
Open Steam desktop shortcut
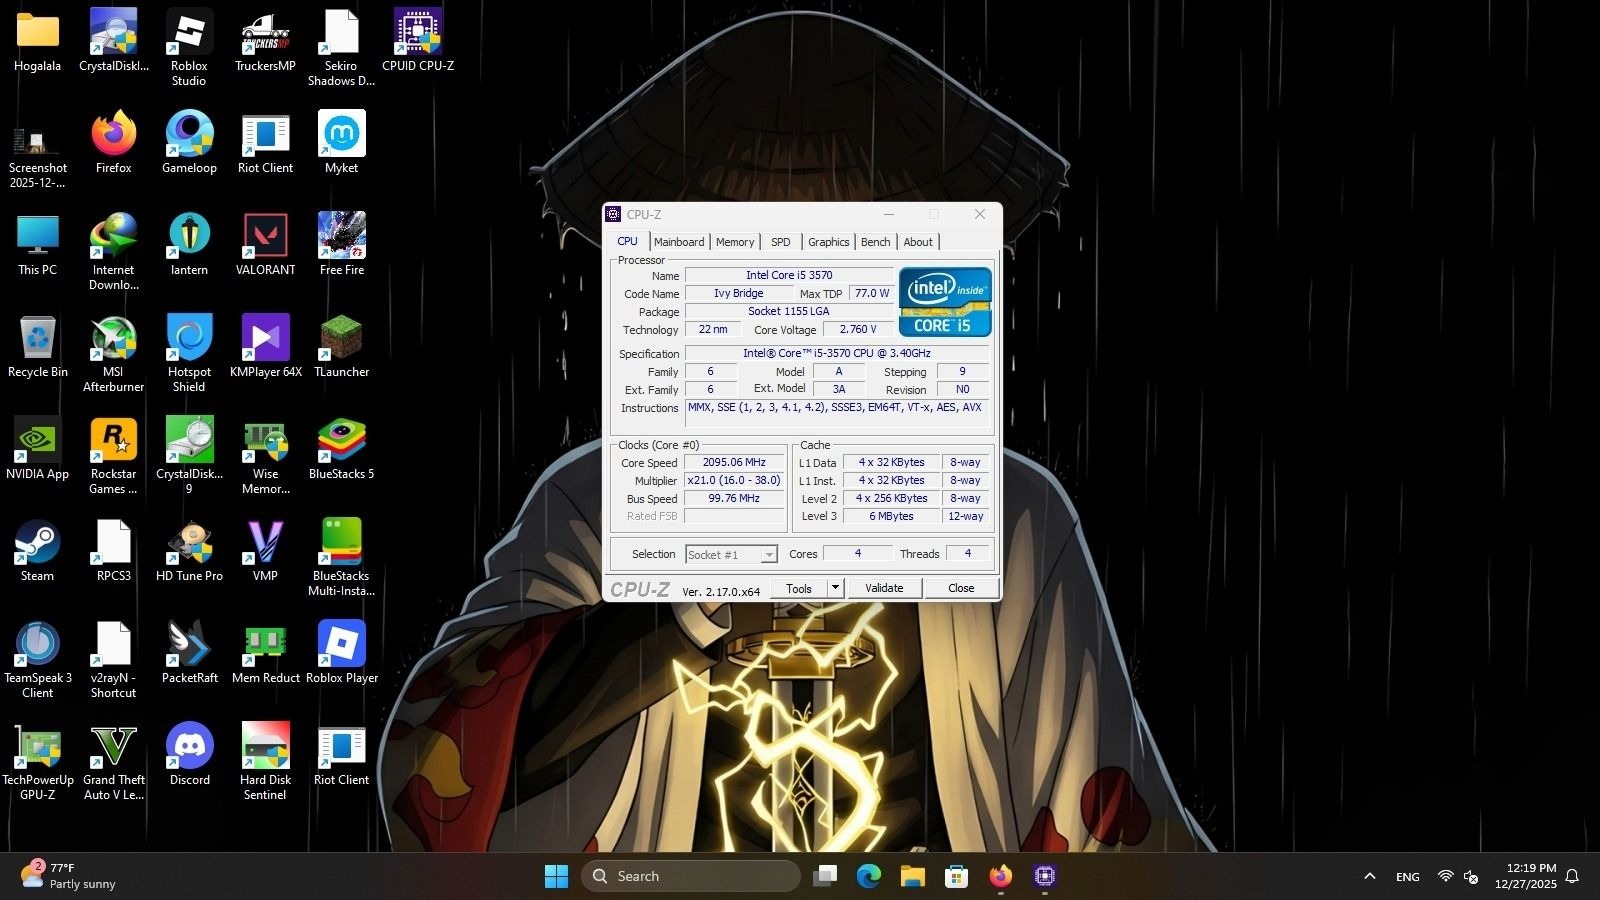click(37, 550)
